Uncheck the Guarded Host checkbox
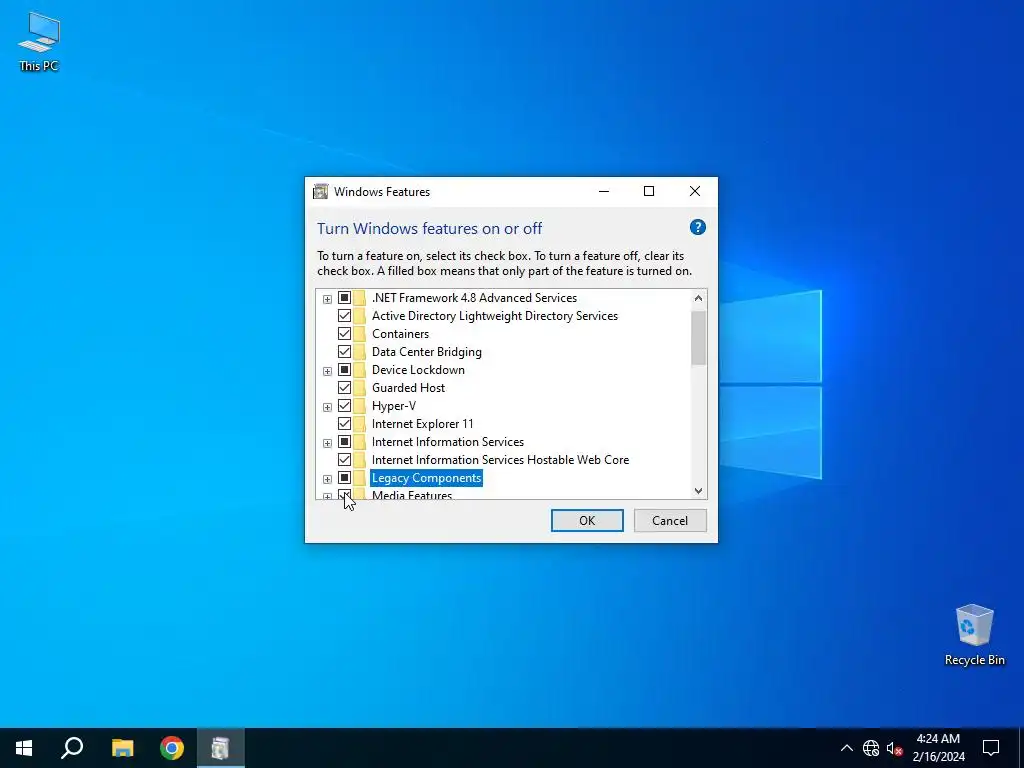Viewport: 1024px width, 768px height. [x=344, y=388]
